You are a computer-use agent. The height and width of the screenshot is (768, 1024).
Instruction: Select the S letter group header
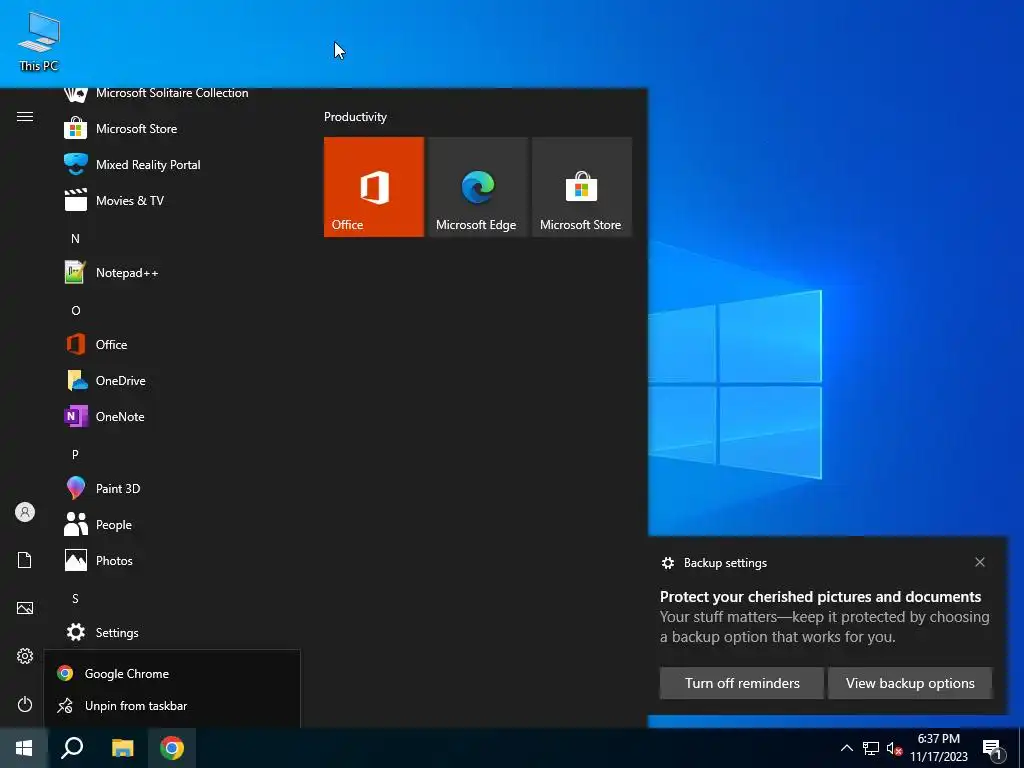[75, 599]
